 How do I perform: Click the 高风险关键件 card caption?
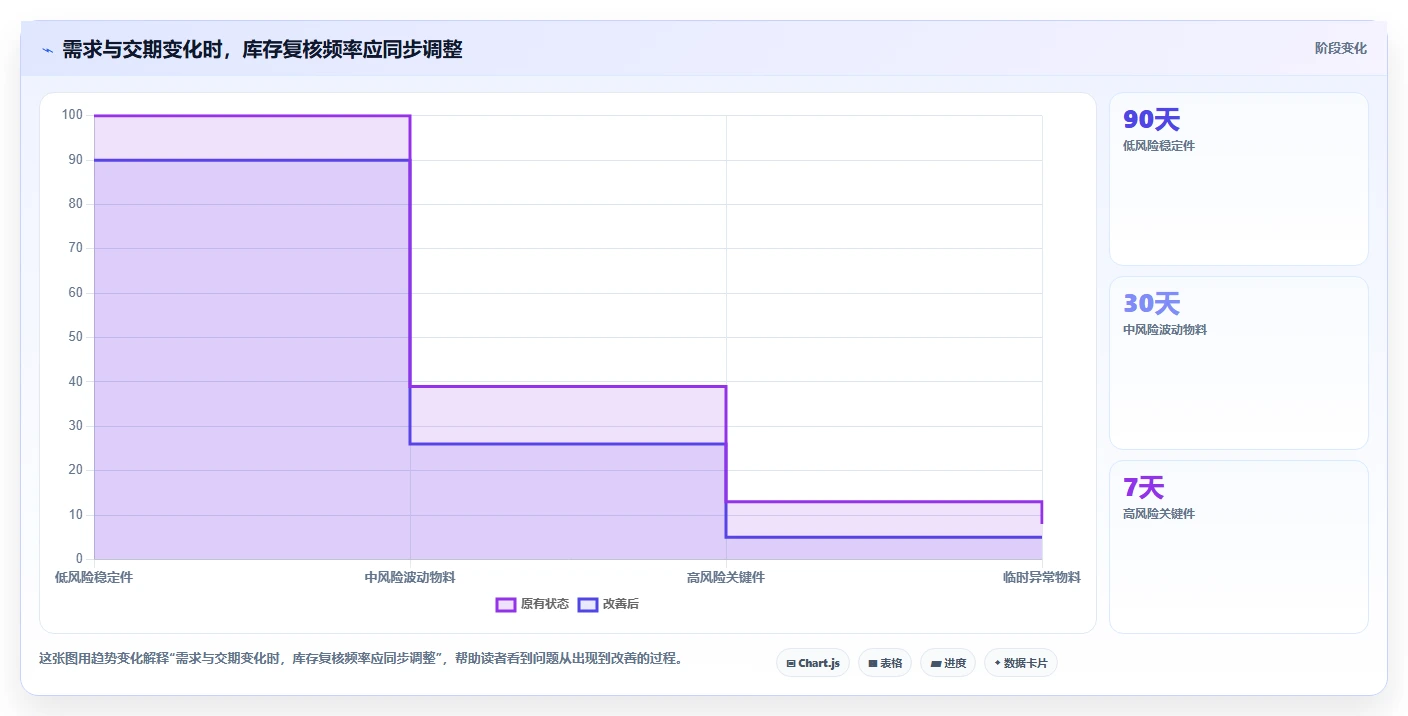click(1159, 514)
